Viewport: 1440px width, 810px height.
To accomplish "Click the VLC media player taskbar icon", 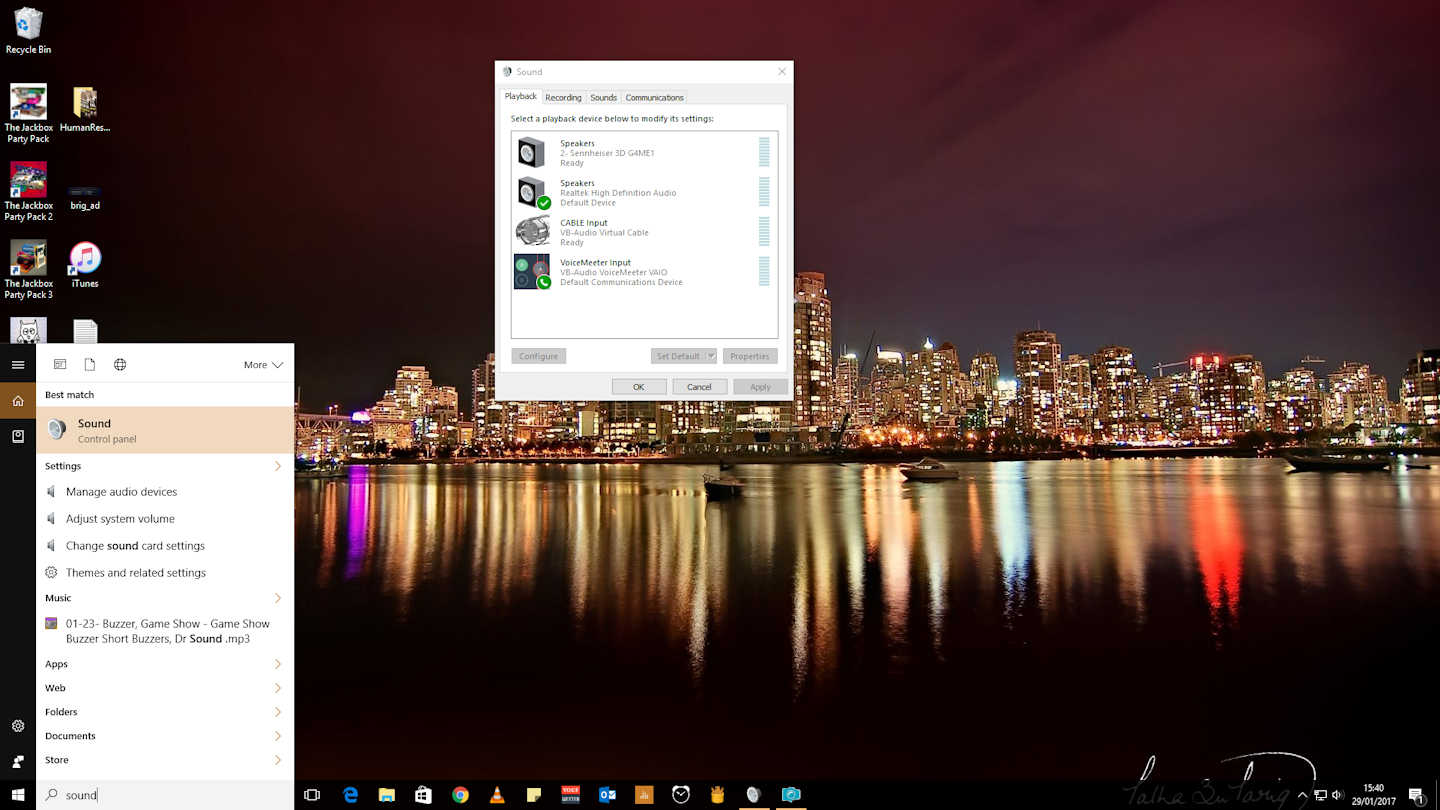I will tap(497, 795).
